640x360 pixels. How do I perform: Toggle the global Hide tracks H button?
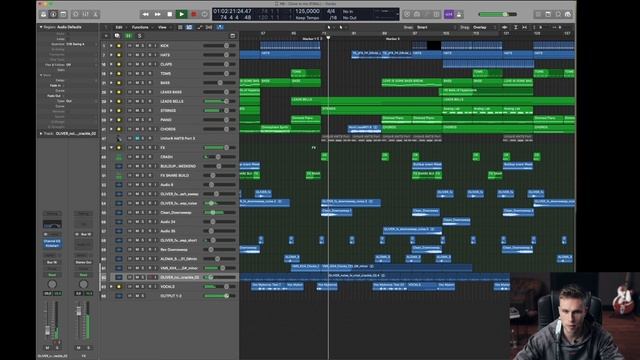click(128, 36)
